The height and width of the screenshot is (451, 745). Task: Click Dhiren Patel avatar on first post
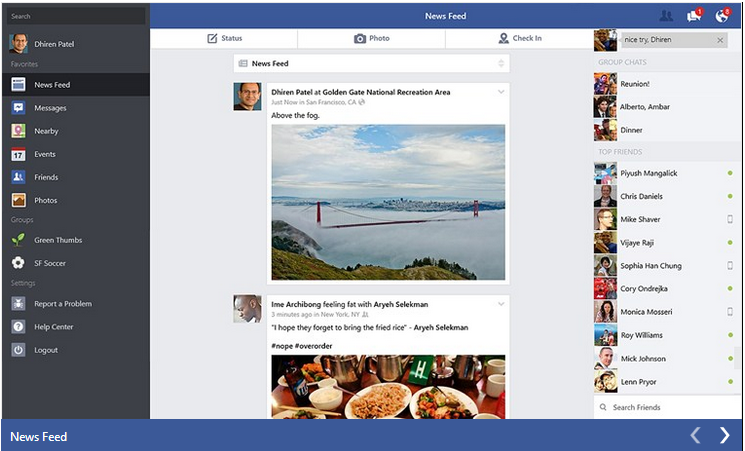(247, 96)
